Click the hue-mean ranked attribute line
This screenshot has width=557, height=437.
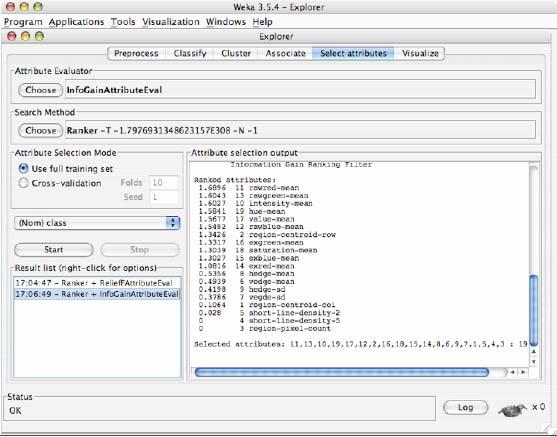[242, 211]
